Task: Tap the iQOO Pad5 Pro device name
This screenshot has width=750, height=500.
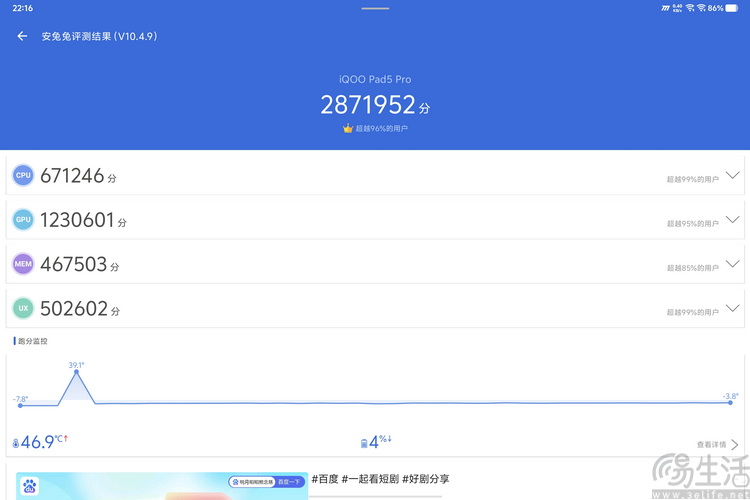Action: click(x=375, y=79)
